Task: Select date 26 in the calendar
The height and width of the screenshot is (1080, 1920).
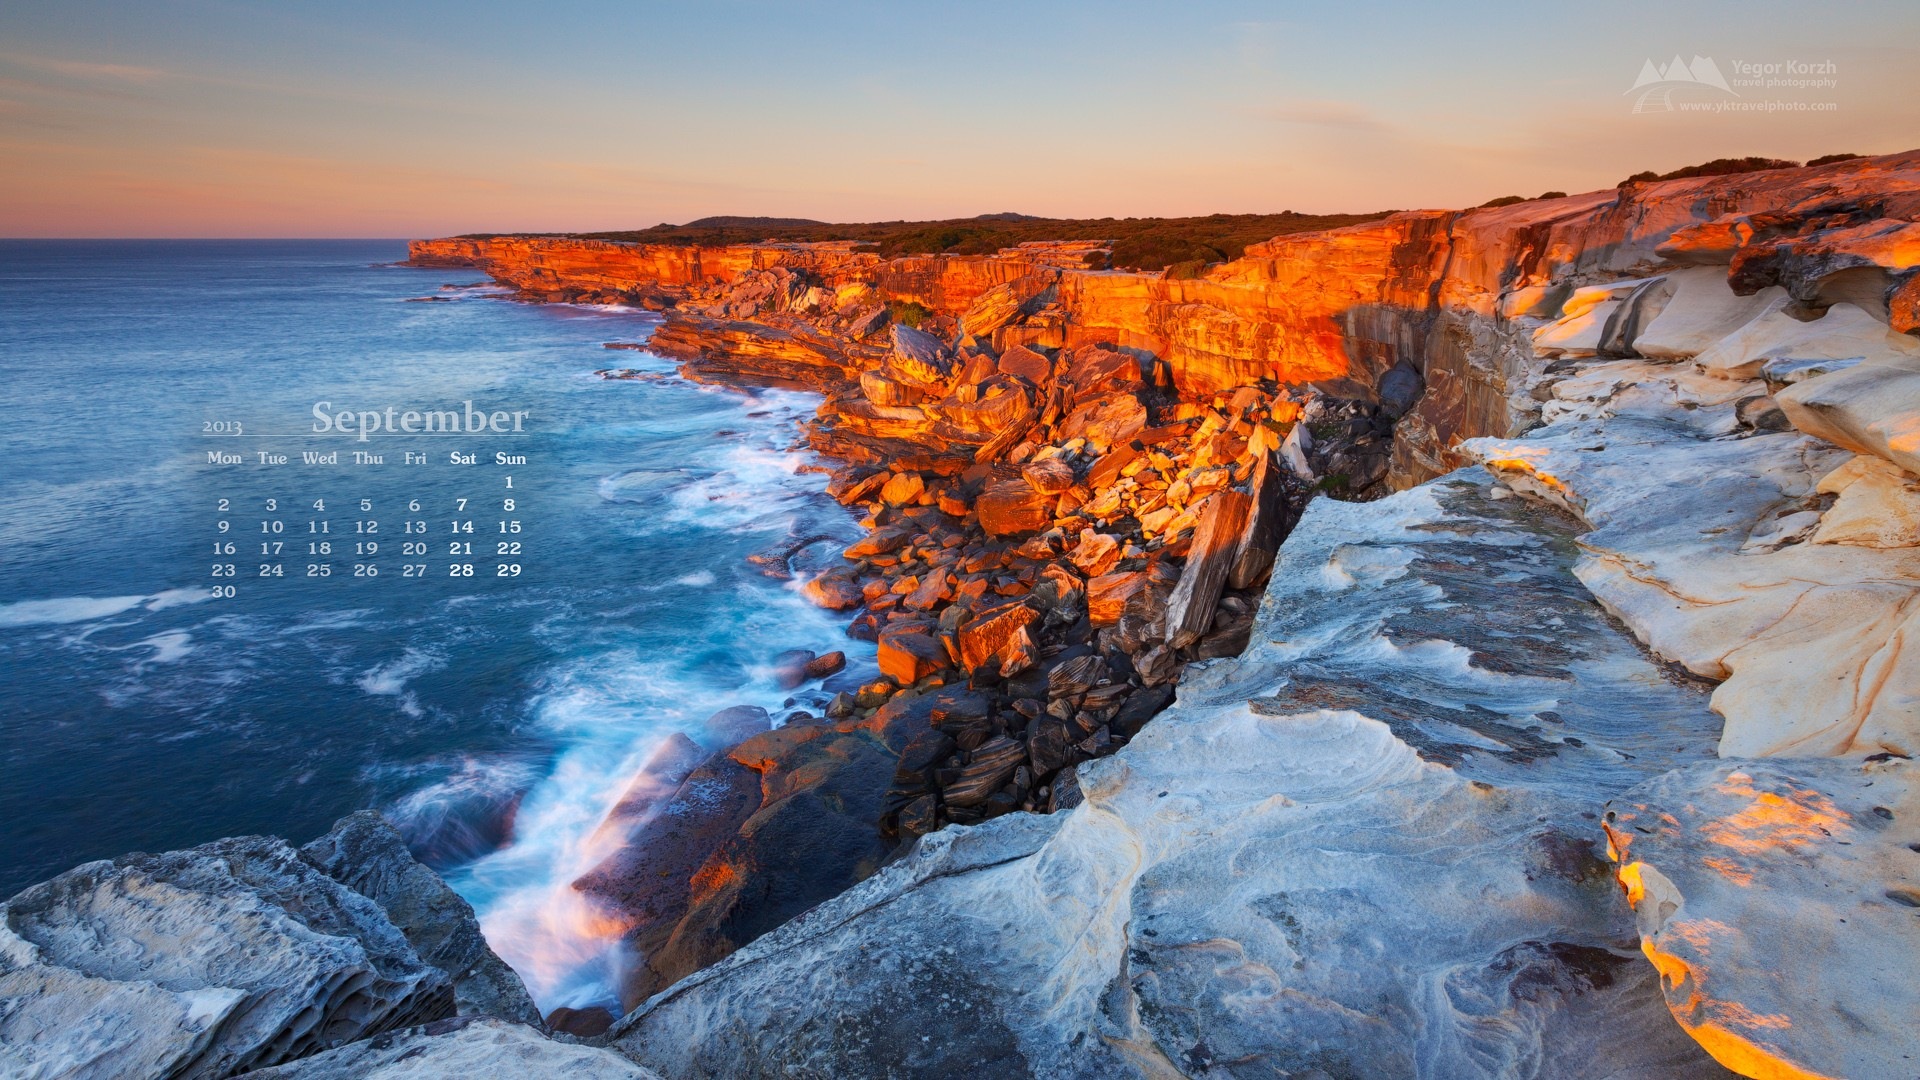Action: [366, 571]
